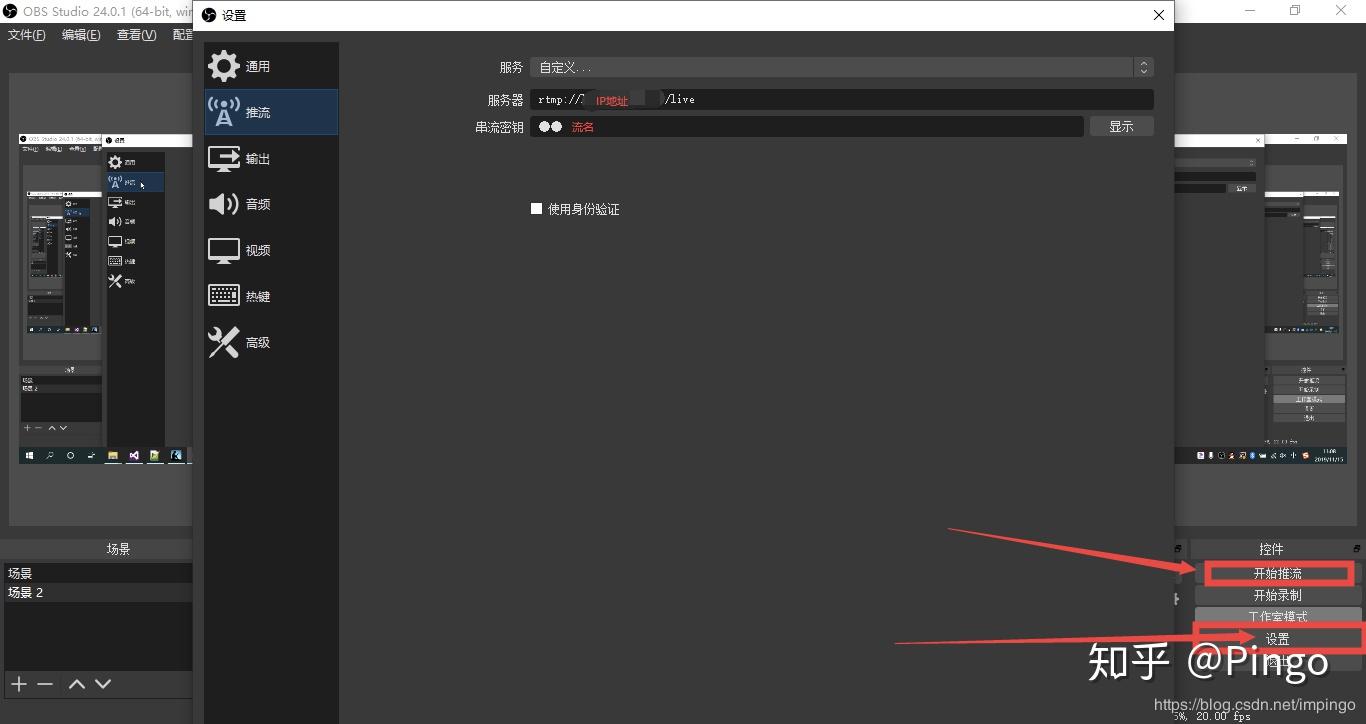
Task: Enable 使用身份验证 authentication checkbox
Action: [x=536, y=208]
